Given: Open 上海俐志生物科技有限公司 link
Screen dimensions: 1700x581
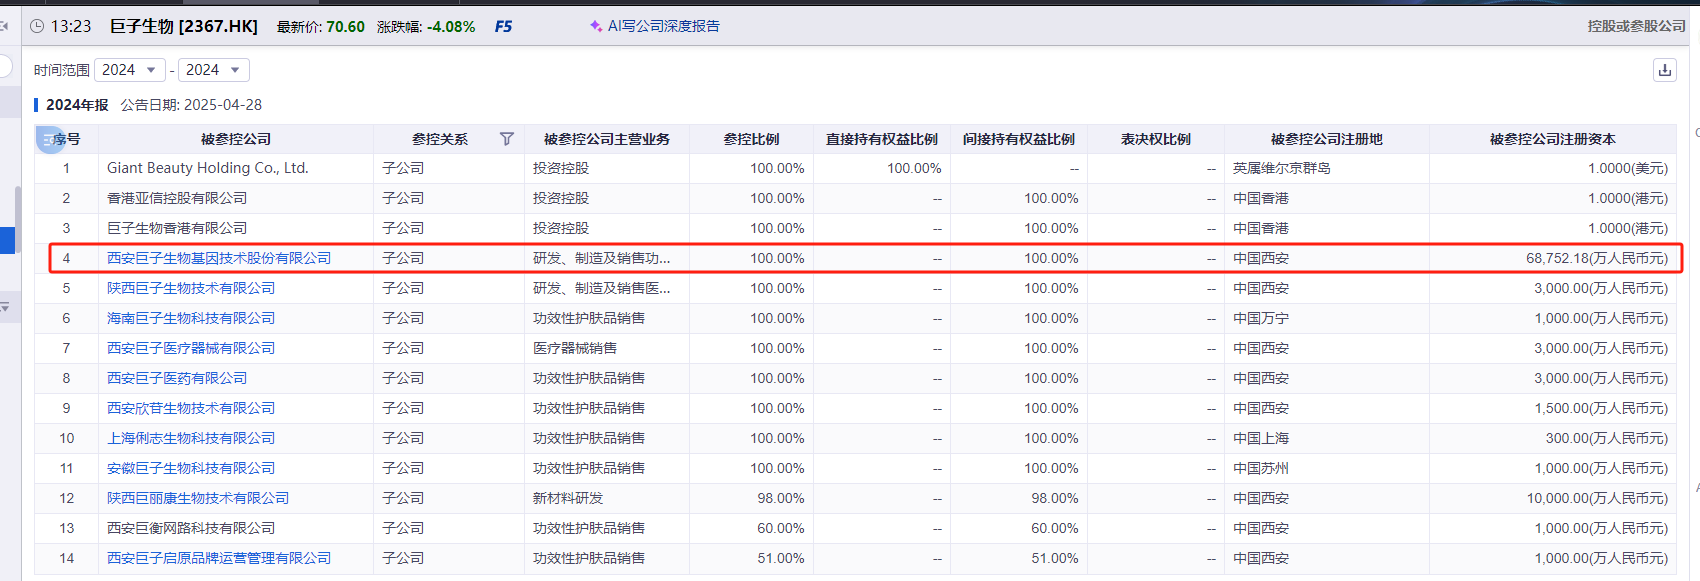Looking at the screenshot, I should [x=191, y=438].
